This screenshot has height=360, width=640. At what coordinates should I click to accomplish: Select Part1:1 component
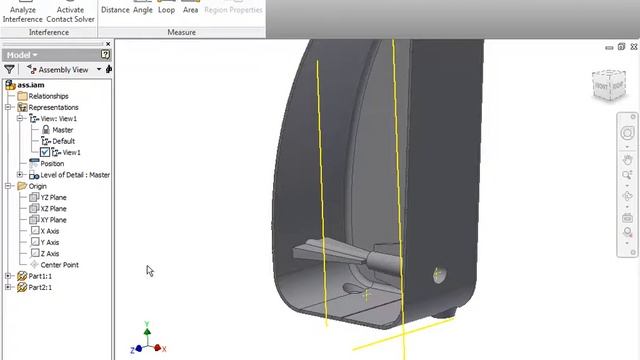pyautogui.click(x=40, y=276)
